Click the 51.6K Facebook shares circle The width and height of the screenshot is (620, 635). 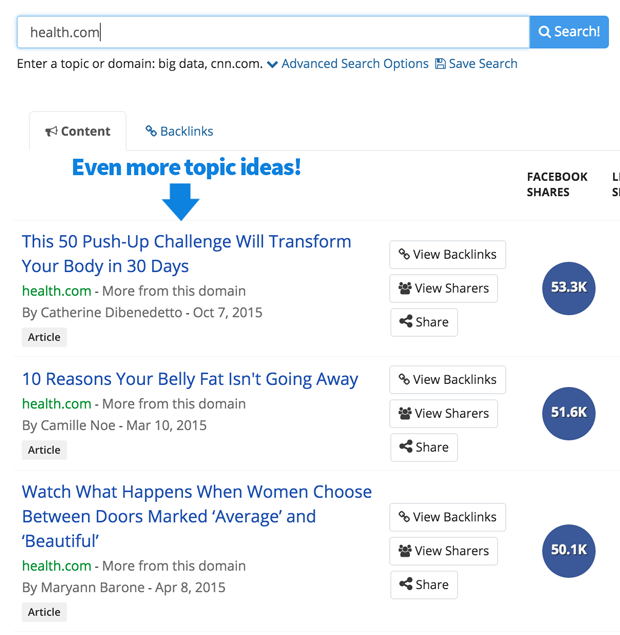point(569,413)
